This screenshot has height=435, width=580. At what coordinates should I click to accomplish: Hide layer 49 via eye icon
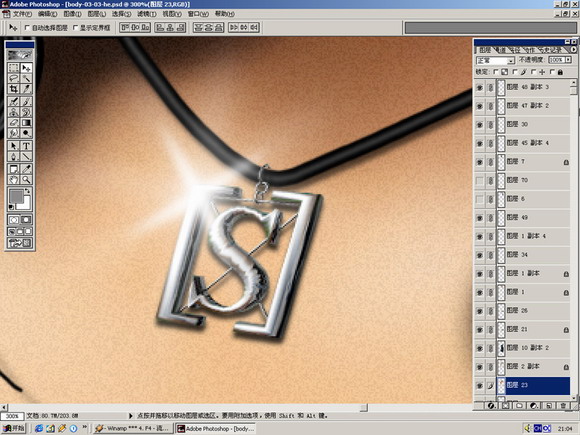pos(480,218)
